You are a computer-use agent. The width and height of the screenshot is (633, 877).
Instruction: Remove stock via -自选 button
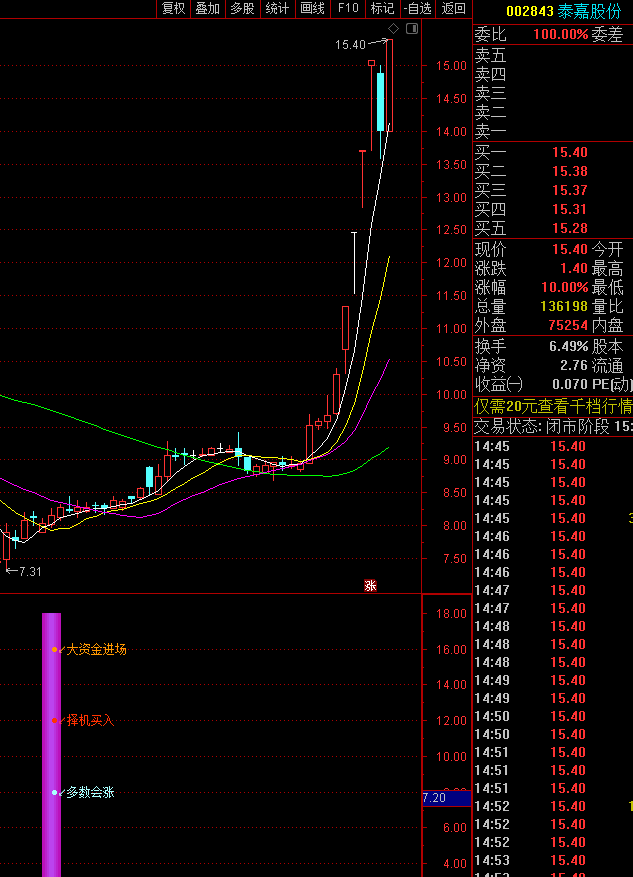[x=418, y=8]
